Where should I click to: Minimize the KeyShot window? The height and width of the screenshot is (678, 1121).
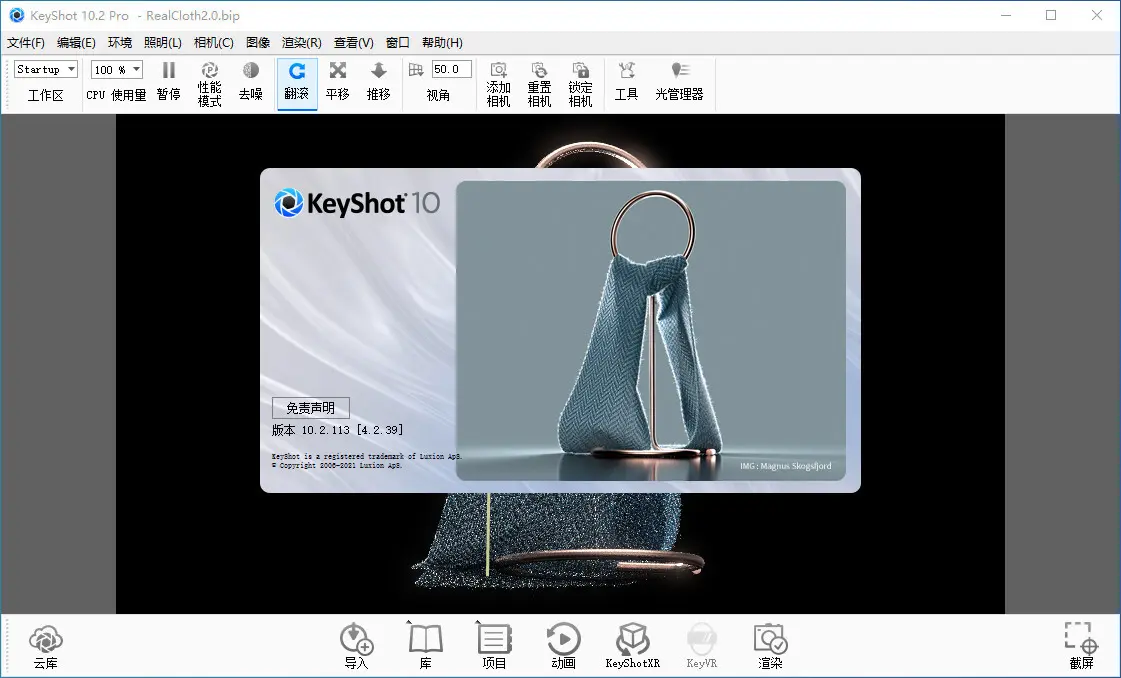point(1006,15)
